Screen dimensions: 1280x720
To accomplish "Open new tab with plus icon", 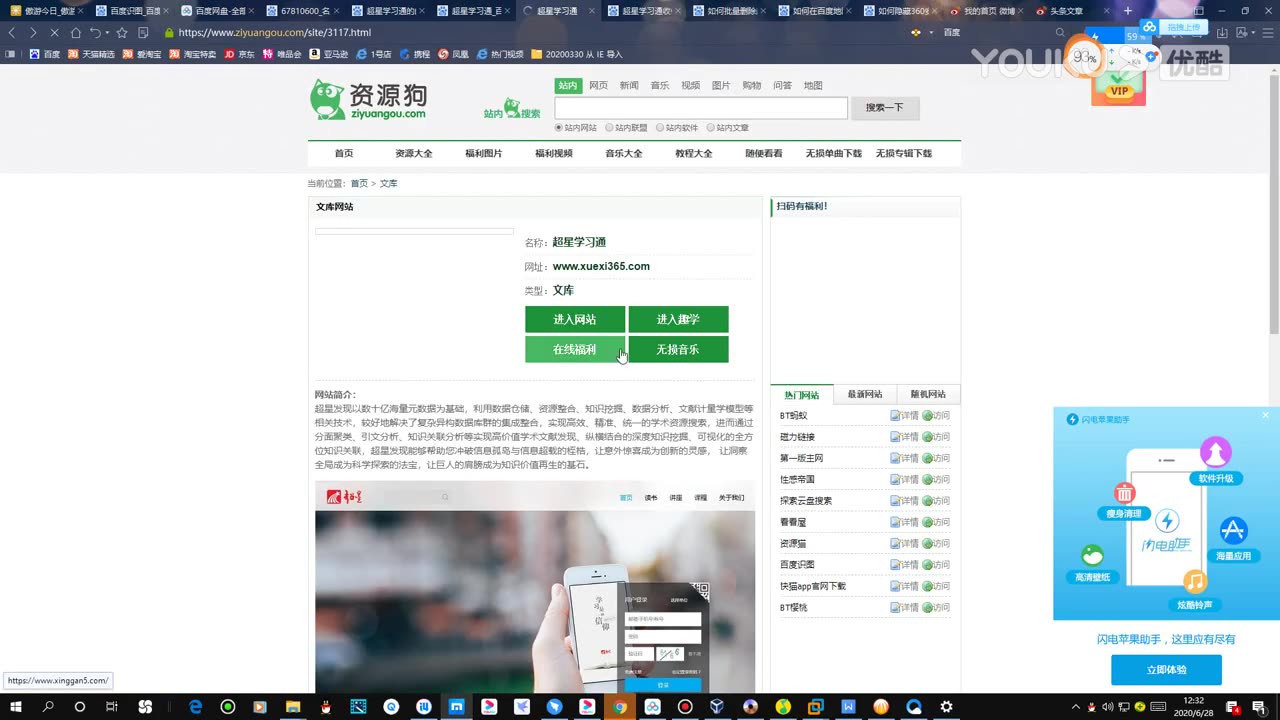I will [x=1128, y=11].
